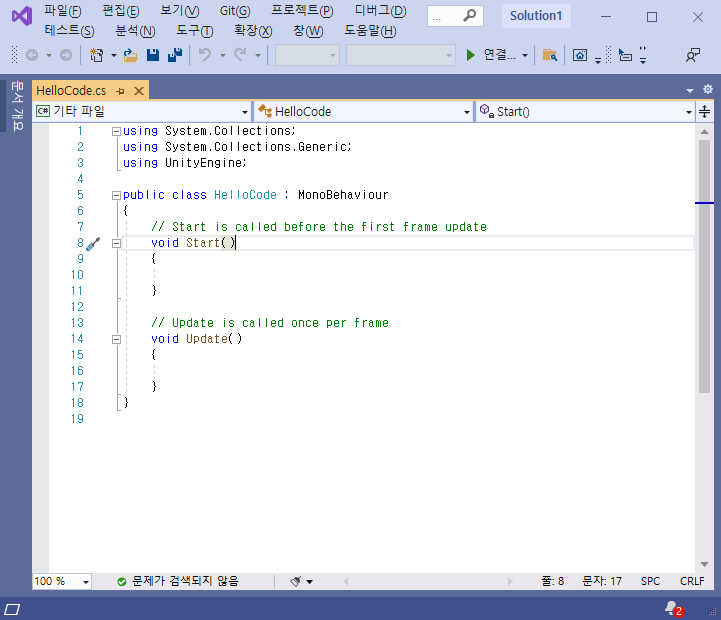Click the vertical scrollbar thumb
This screenshot has height=620, width=721.
point(704,267)
